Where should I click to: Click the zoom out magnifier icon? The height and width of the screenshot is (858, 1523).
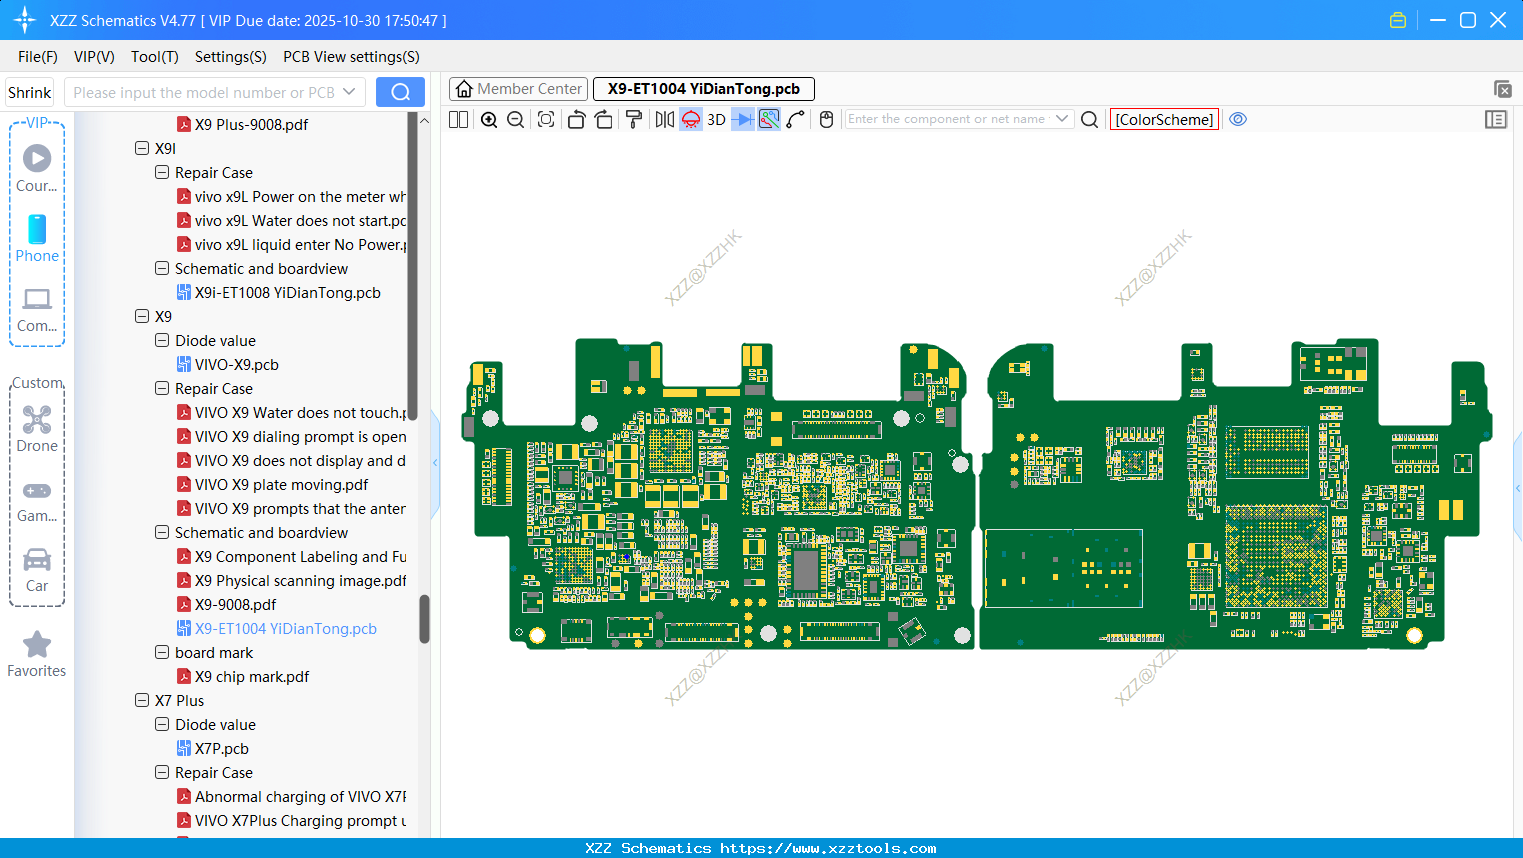516,120
